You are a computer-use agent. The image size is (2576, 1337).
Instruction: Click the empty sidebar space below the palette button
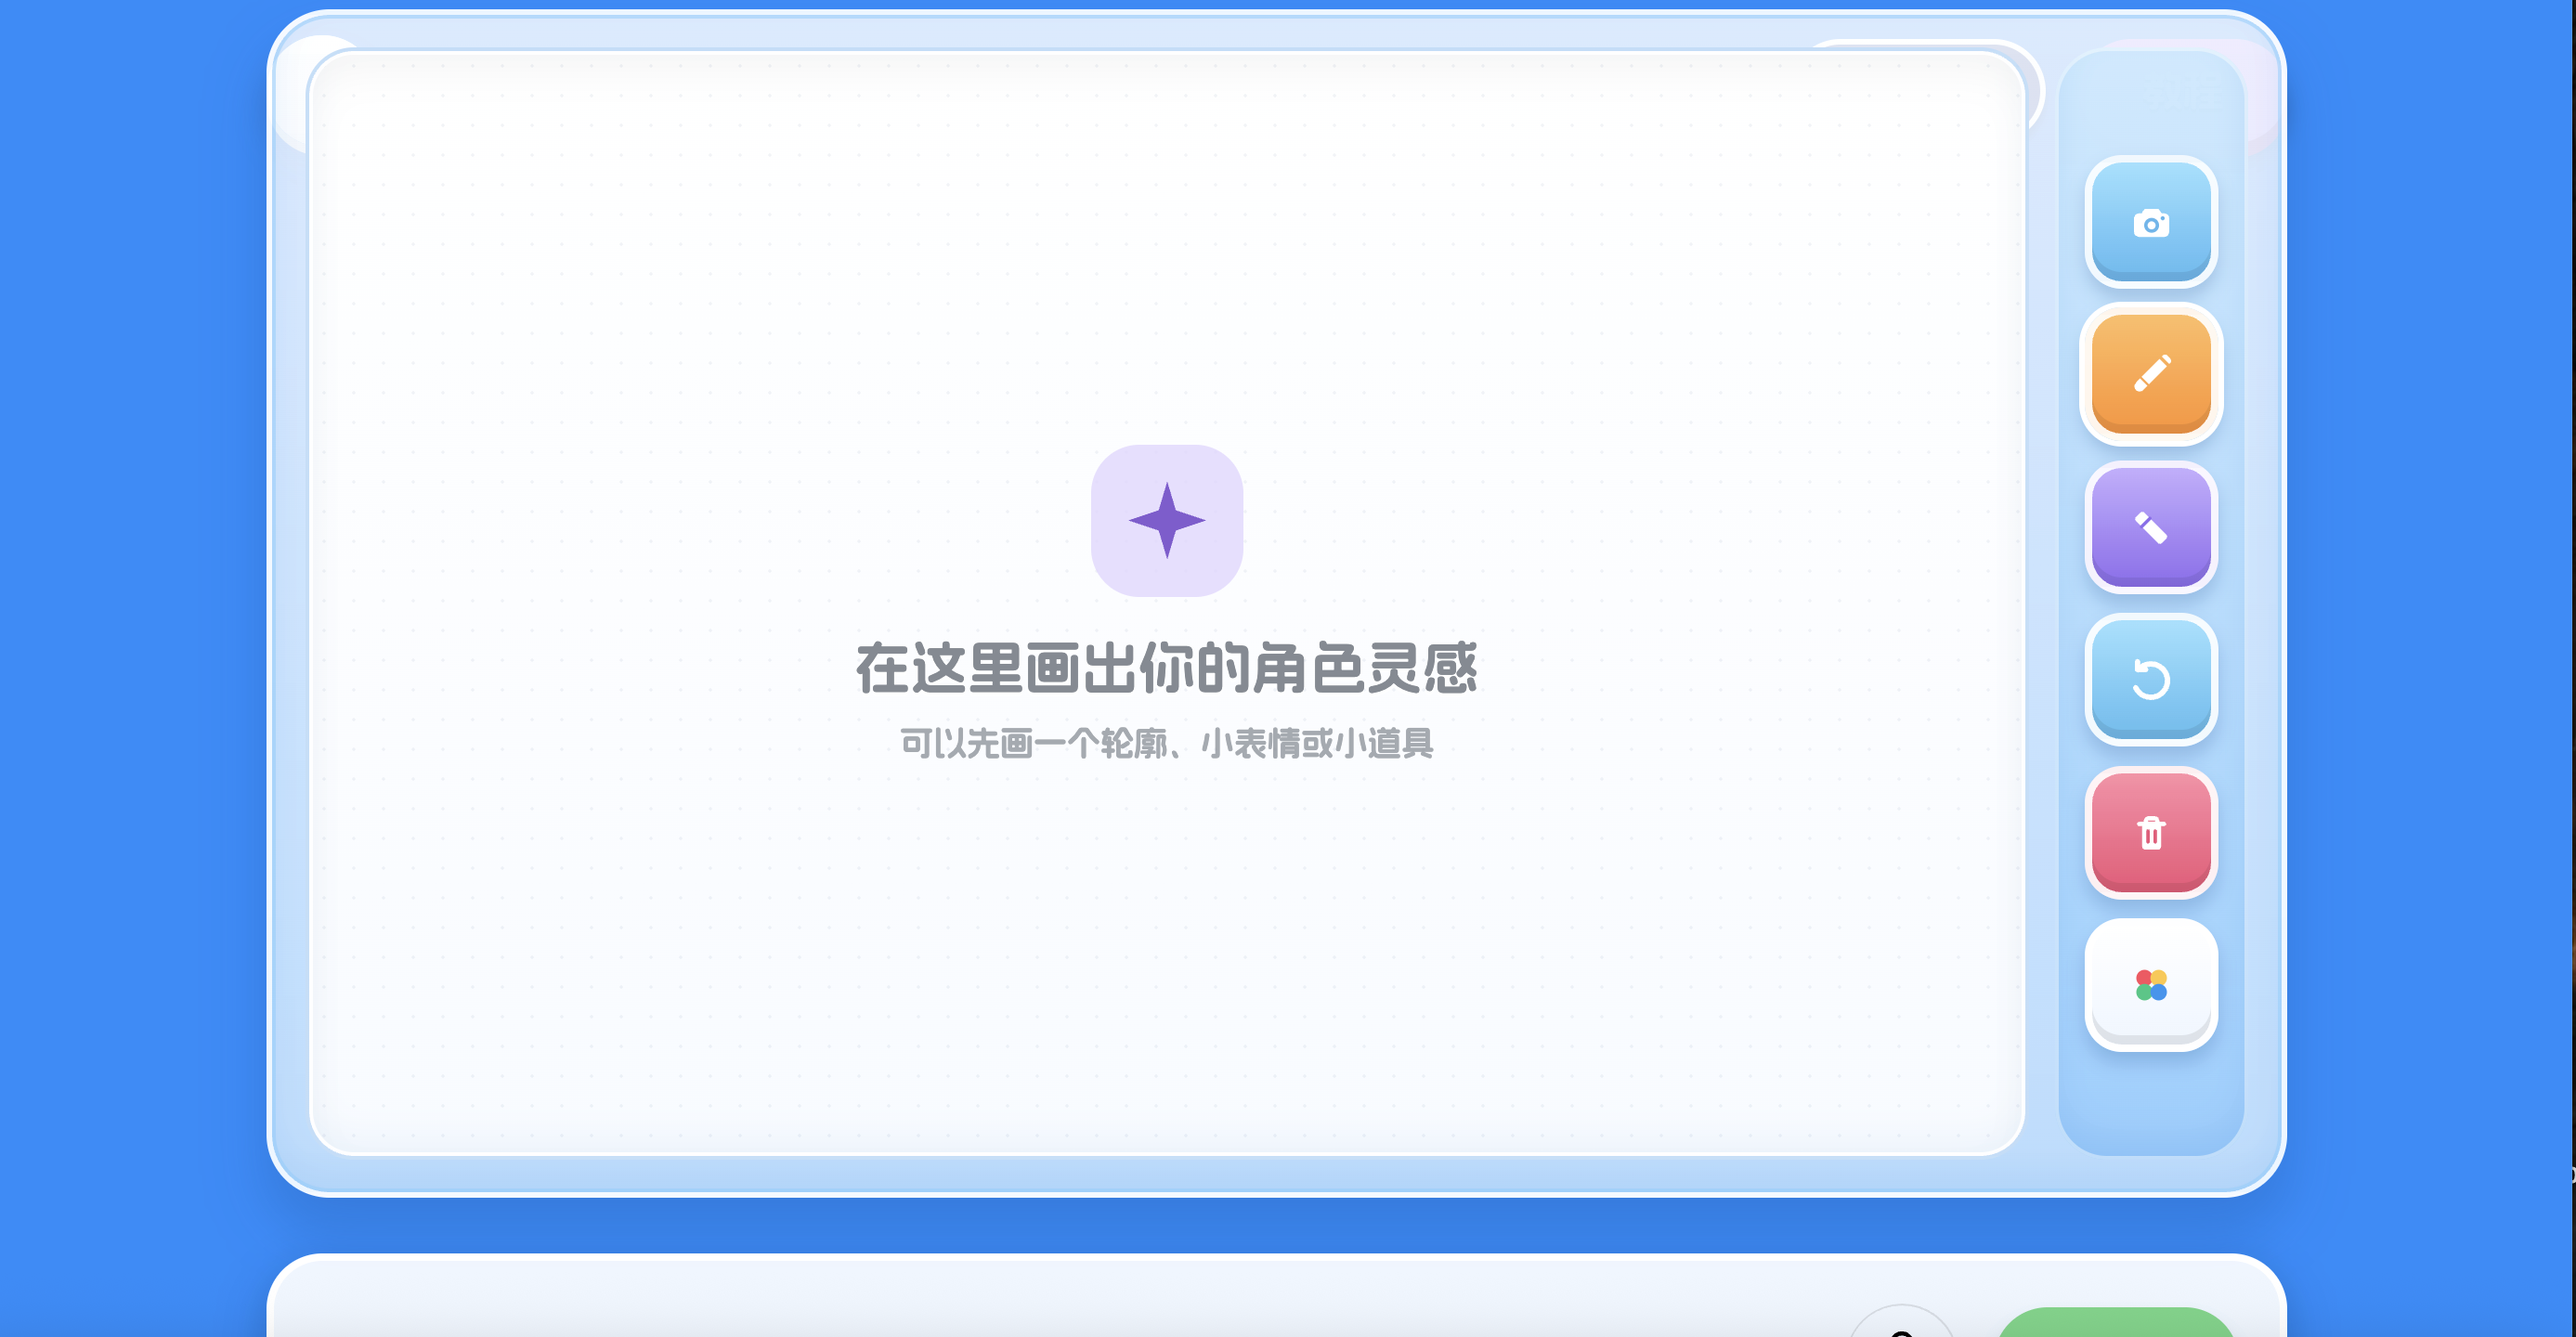click(x=2151, y=1100)
